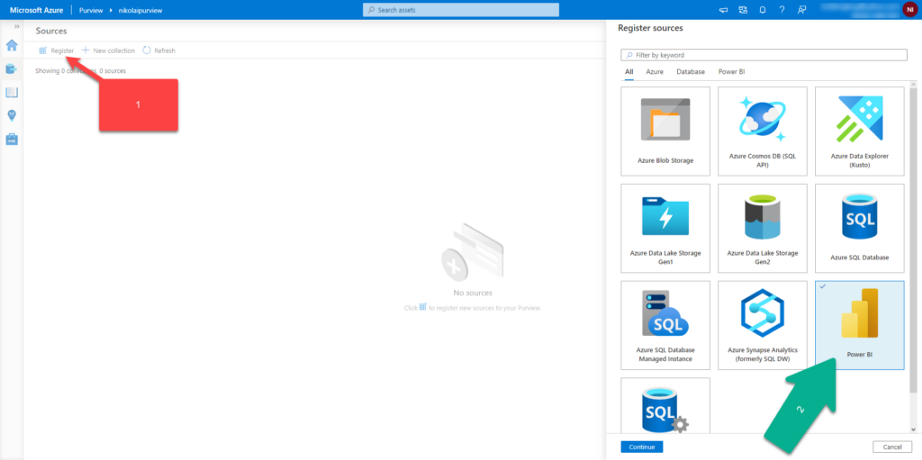Click the Microsoft Azure brand label
The height and width of the screenshot is (460, 922).
[36, 11]
